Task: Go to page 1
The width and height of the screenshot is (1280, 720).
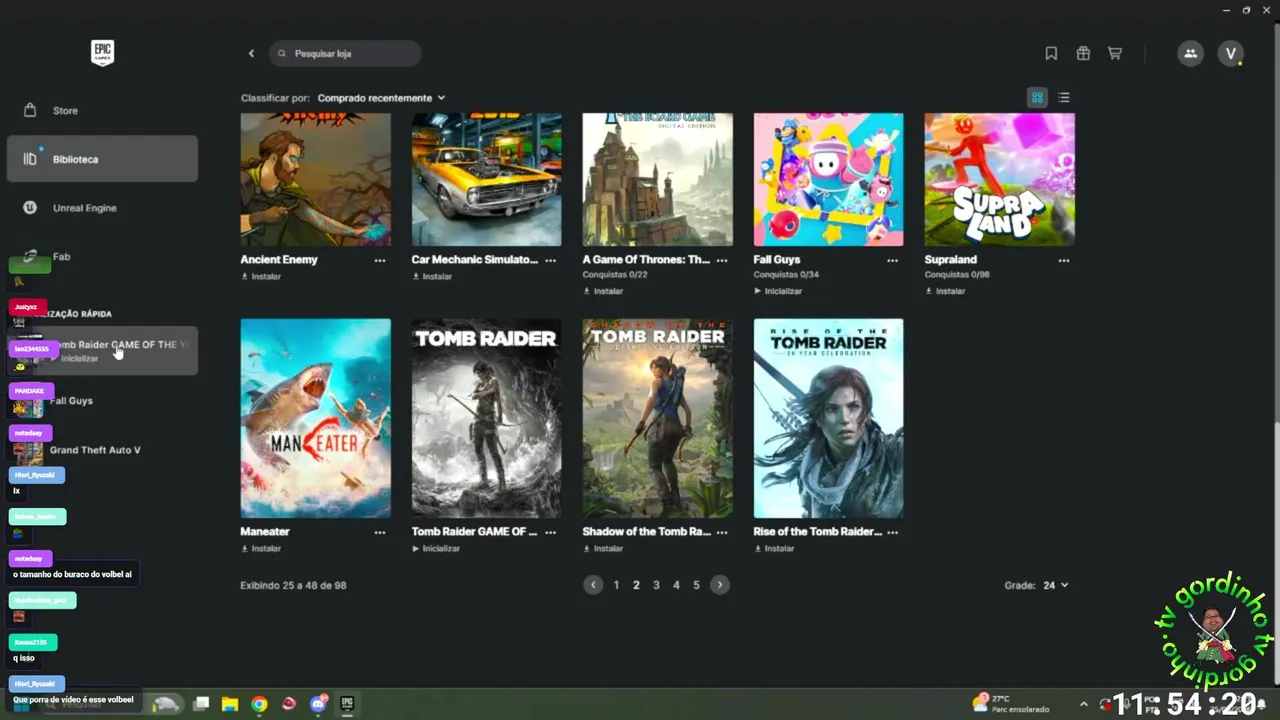Action: tap(616, 585)
